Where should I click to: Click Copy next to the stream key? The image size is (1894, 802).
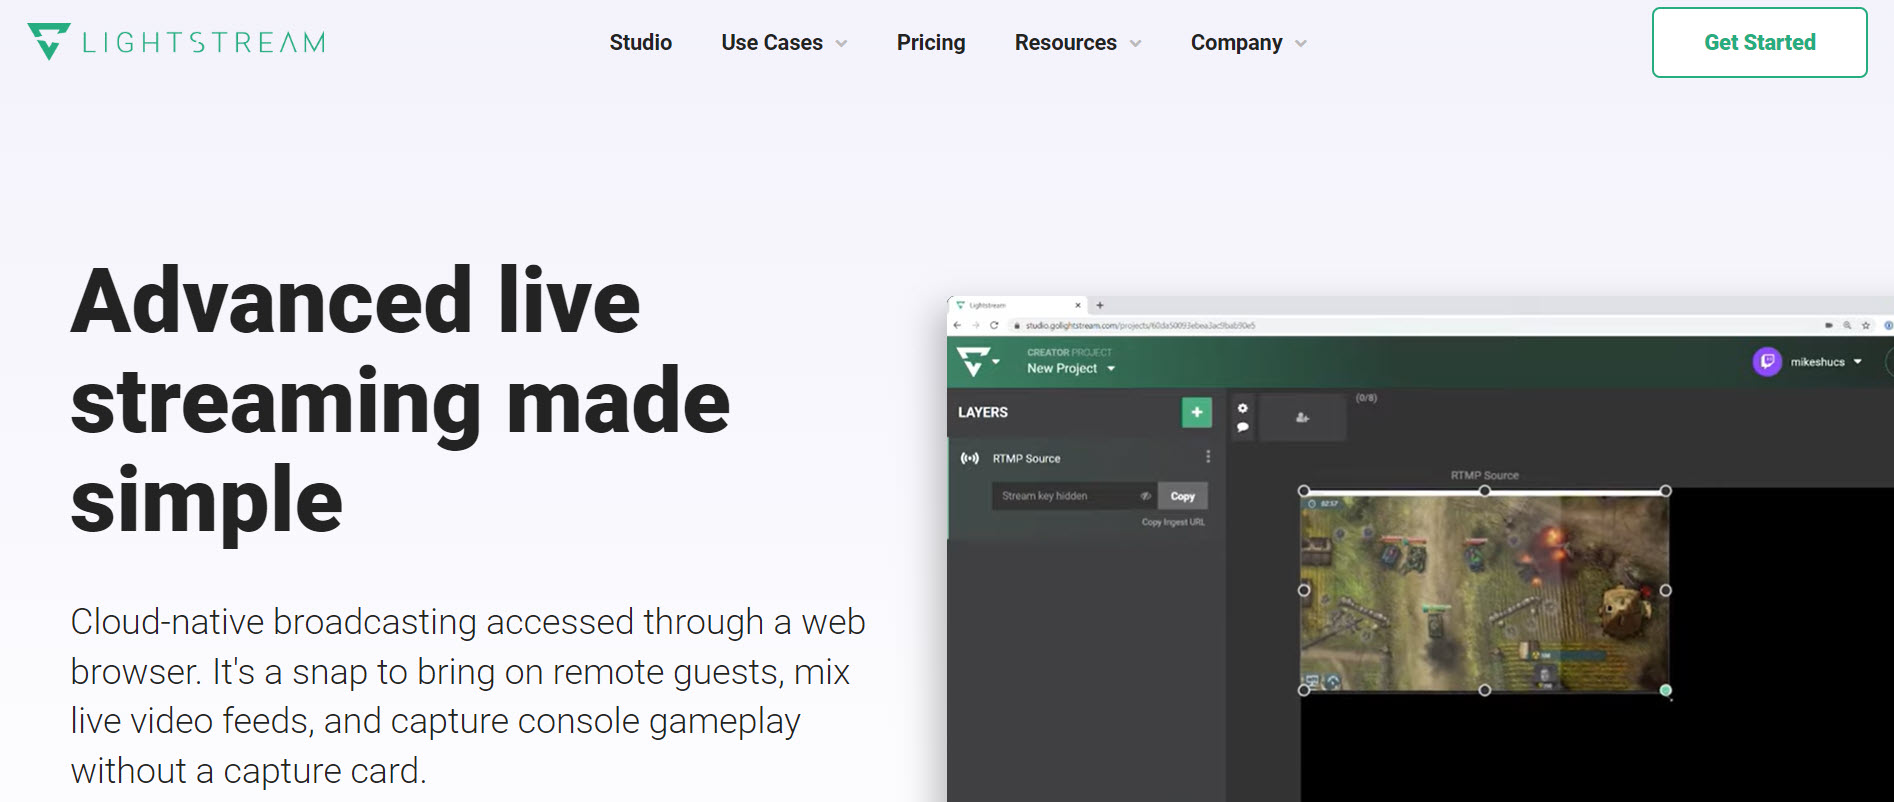tap(1183, 496)
